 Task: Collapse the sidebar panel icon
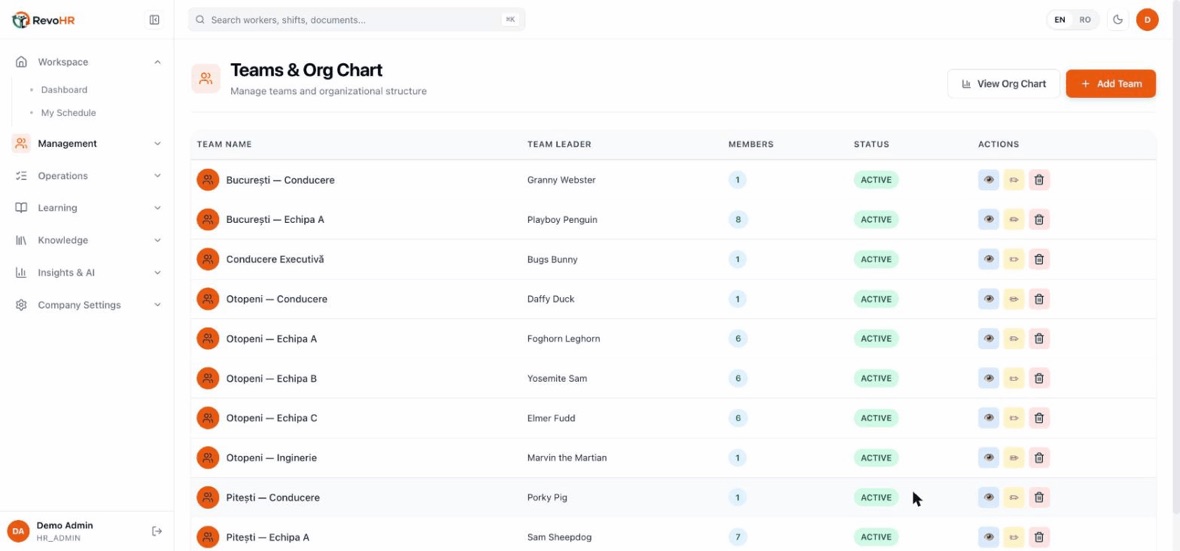coord(154,20)
